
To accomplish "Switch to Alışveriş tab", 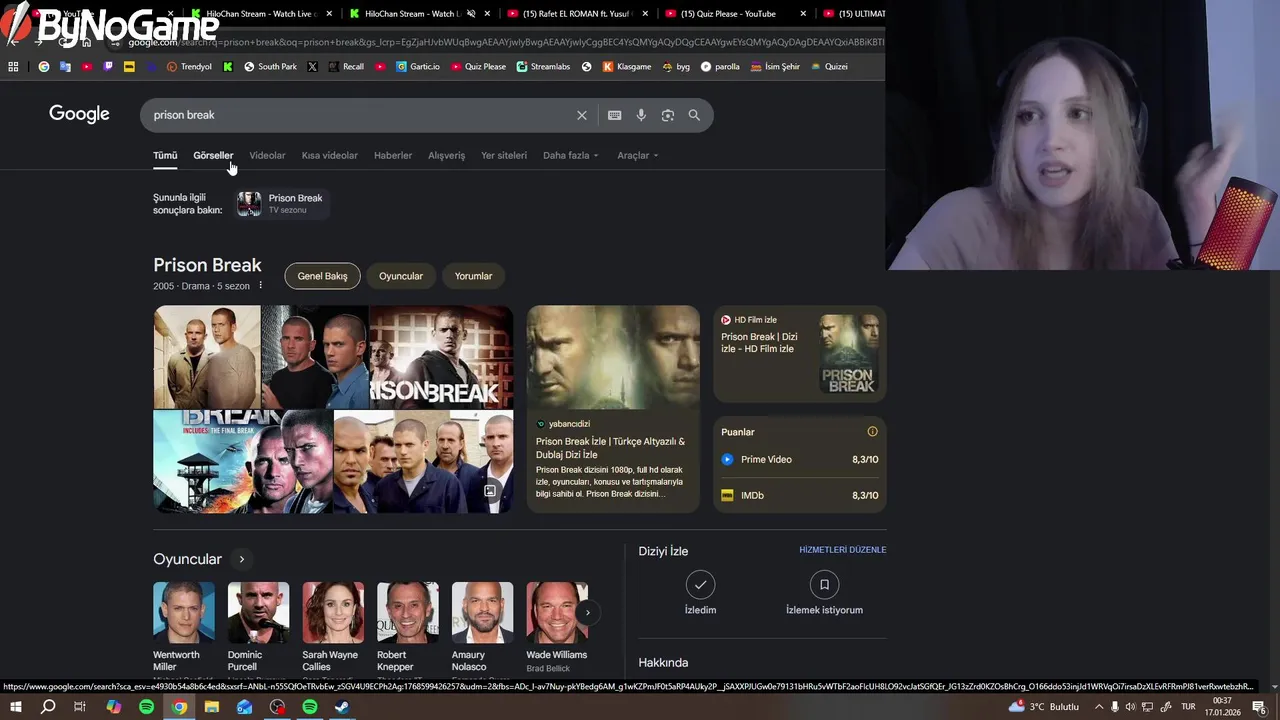I will (446, 155).
